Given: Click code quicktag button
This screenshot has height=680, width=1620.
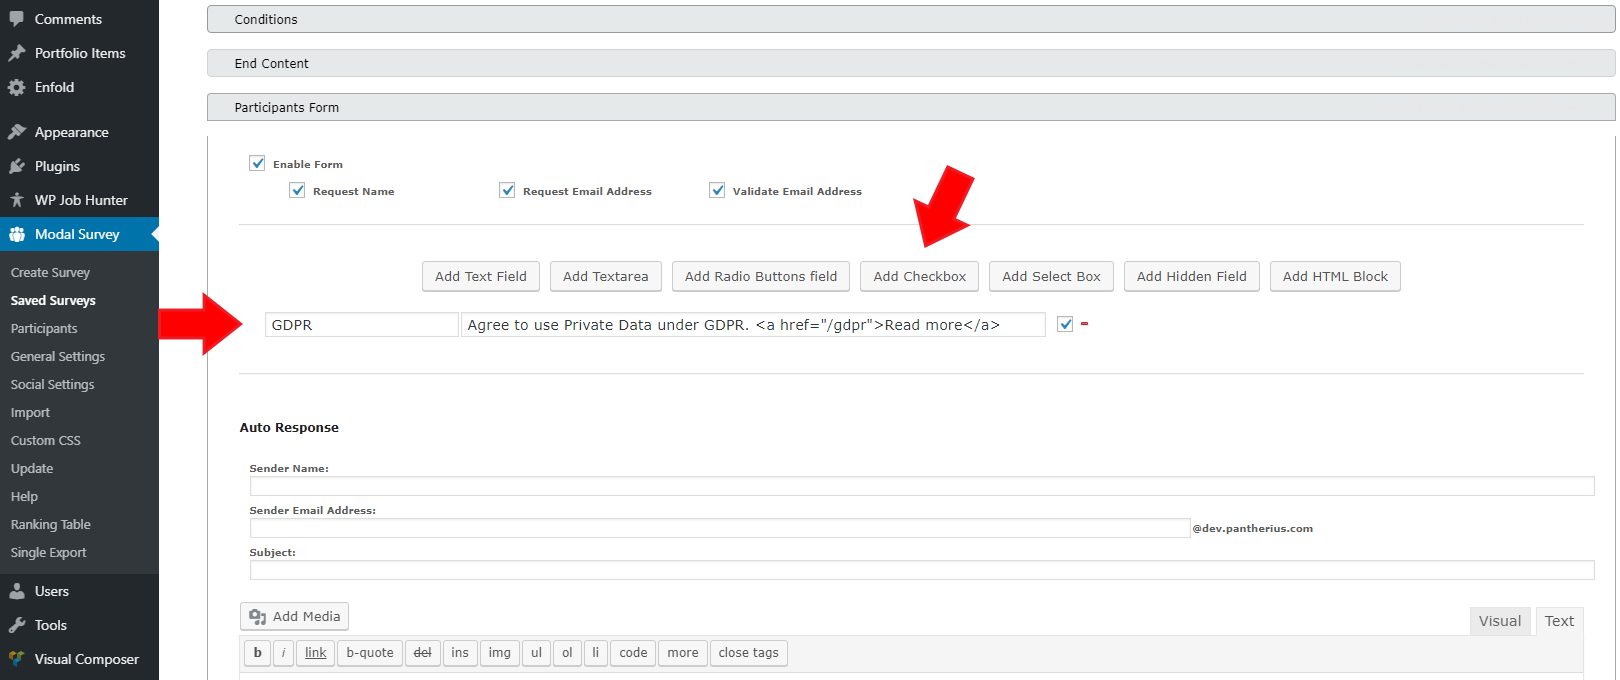Looking at the screenshot, I should coord(633,653).
